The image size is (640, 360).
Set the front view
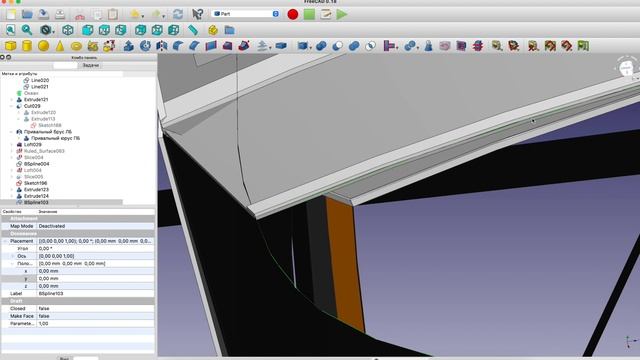tap(87, 30)
